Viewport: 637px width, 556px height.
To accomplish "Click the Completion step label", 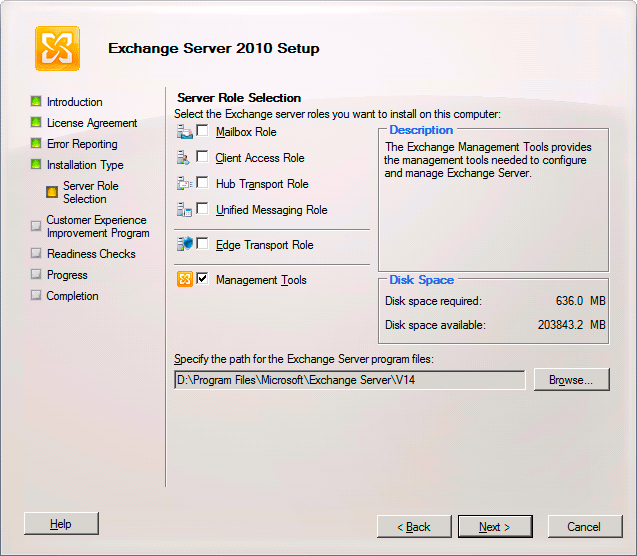I will [72, 296].
